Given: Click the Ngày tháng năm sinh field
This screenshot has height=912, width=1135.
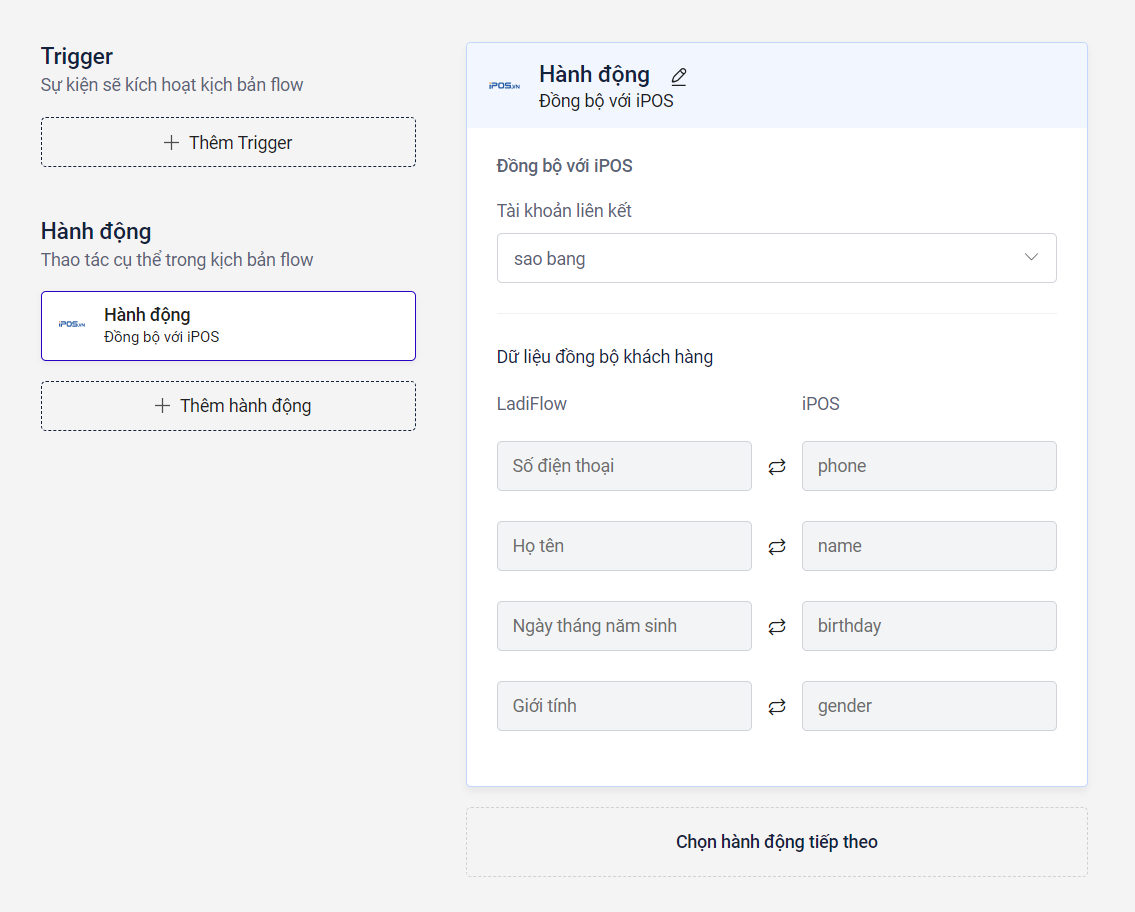Looking at the screenshot, I should pos(624,626).
